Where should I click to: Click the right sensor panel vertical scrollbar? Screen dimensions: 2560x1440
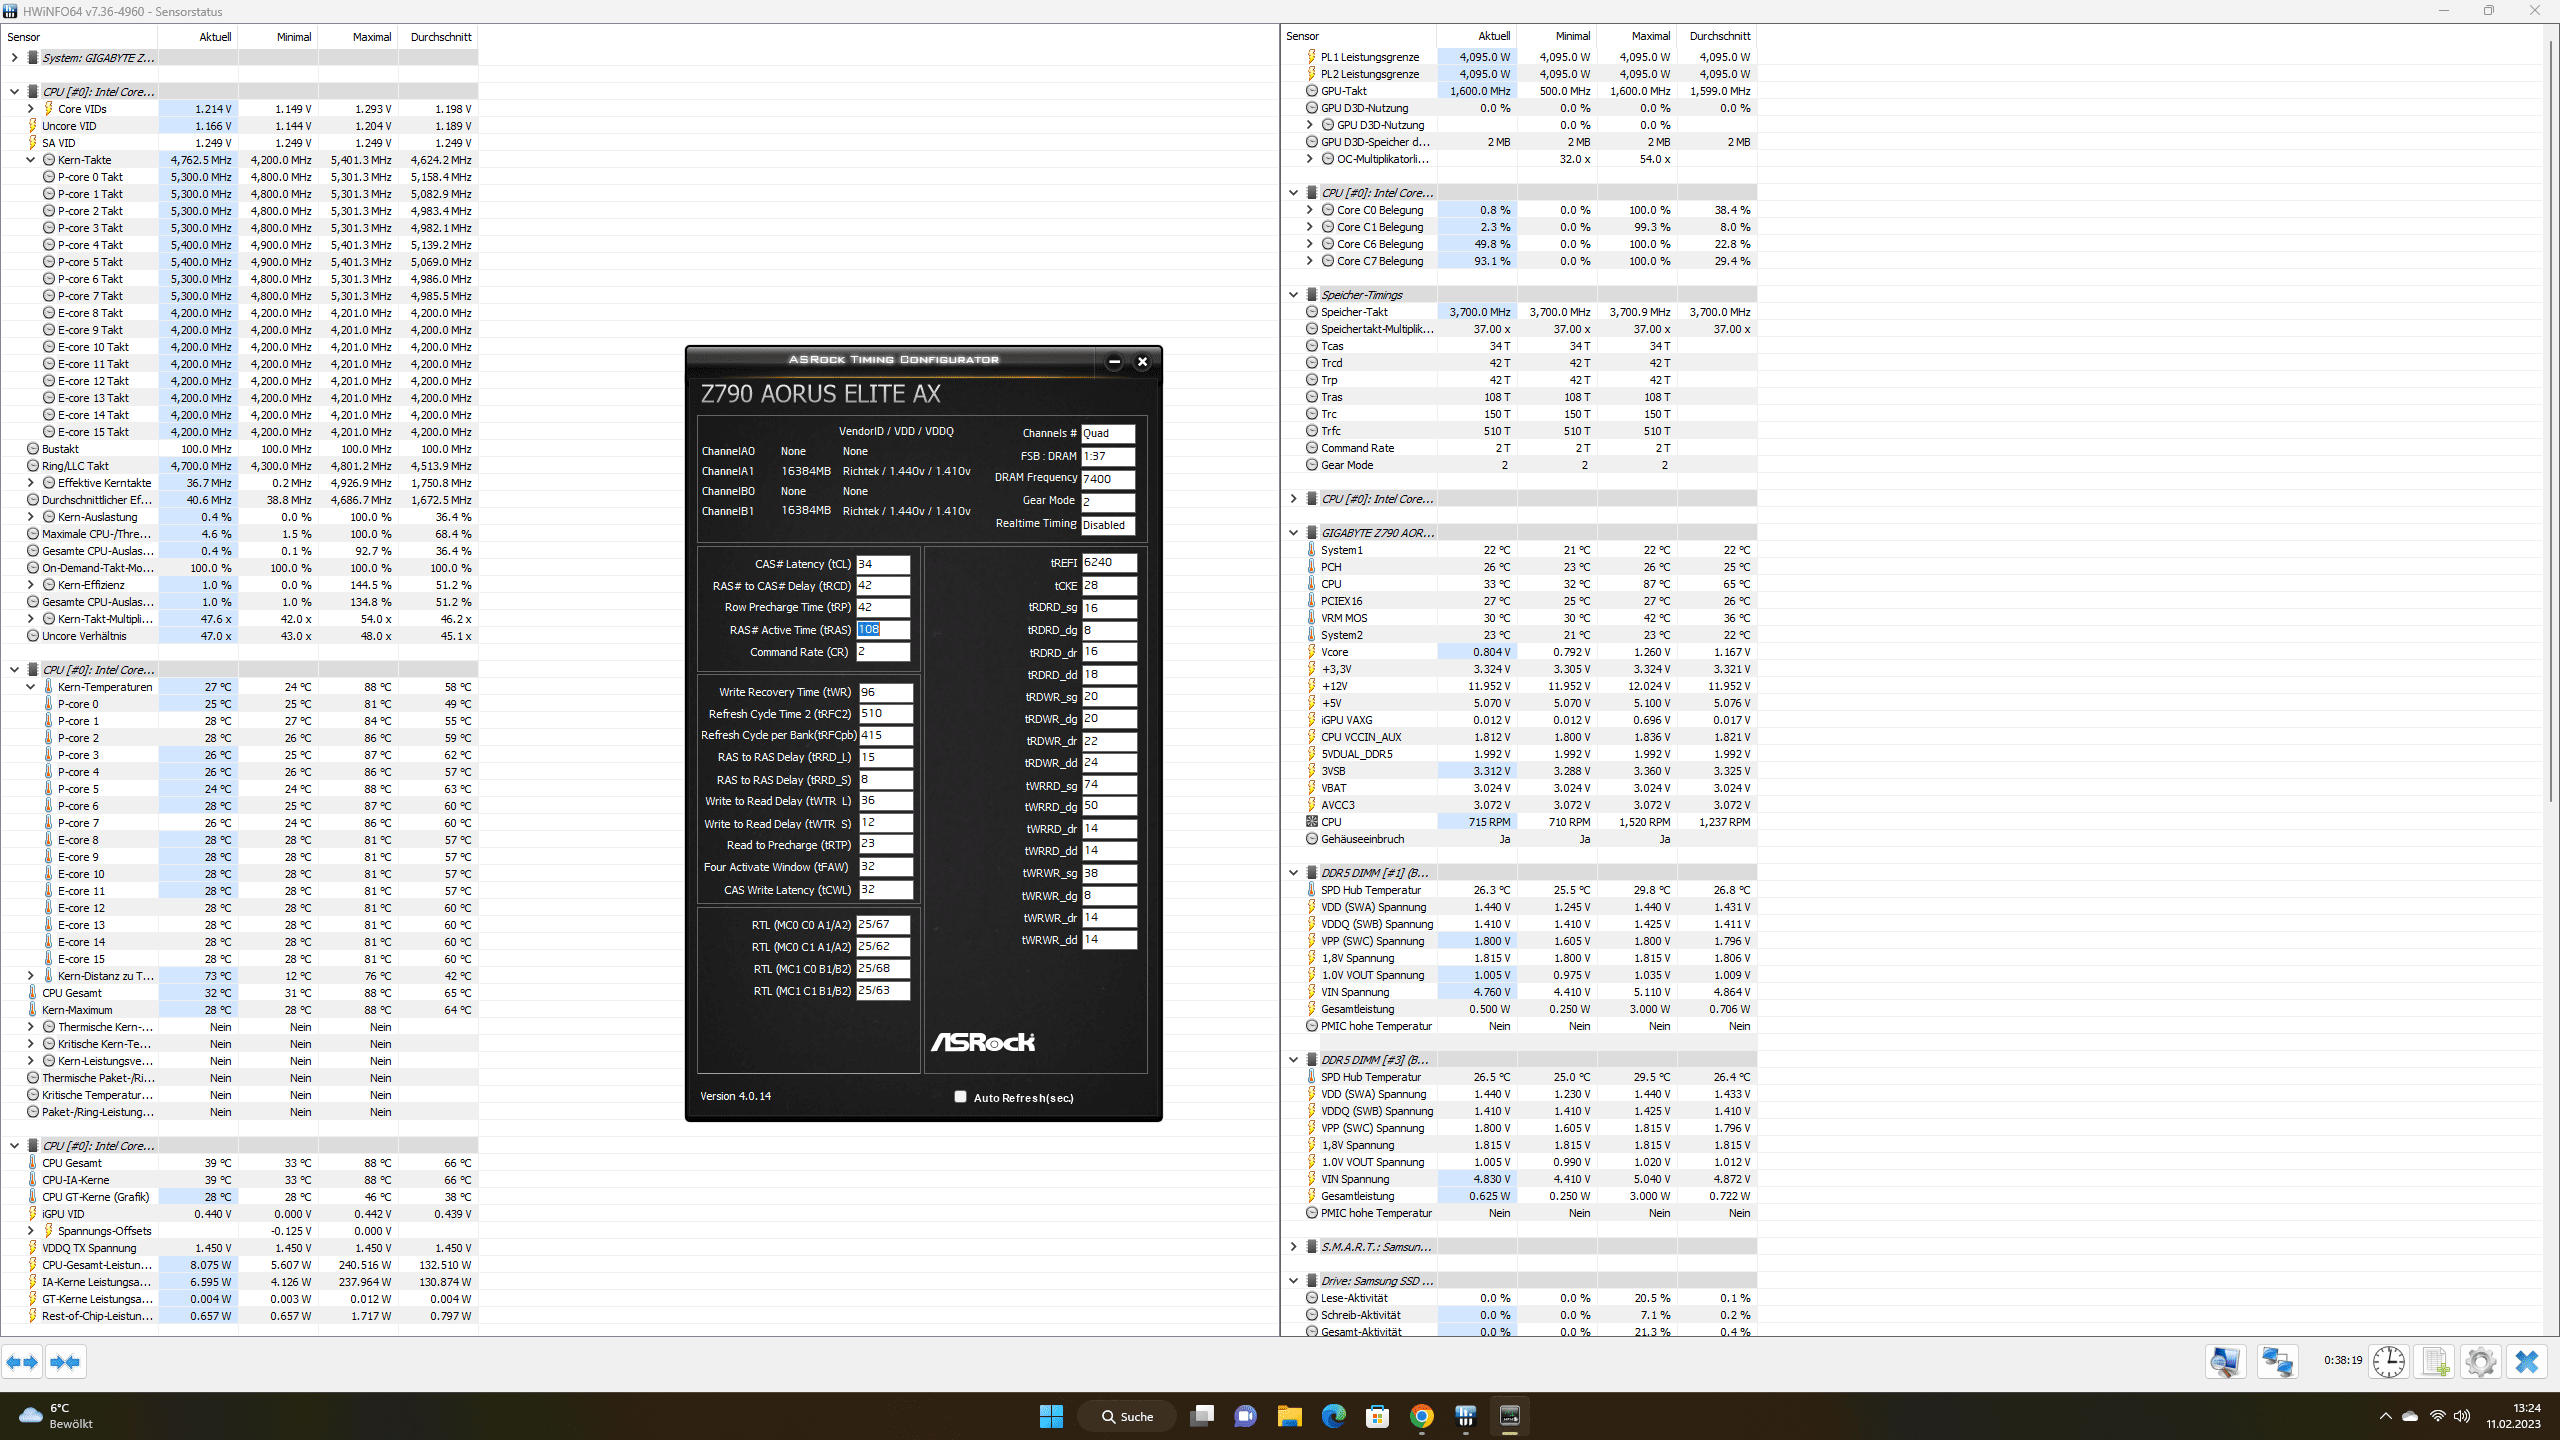pos(2551,420)
